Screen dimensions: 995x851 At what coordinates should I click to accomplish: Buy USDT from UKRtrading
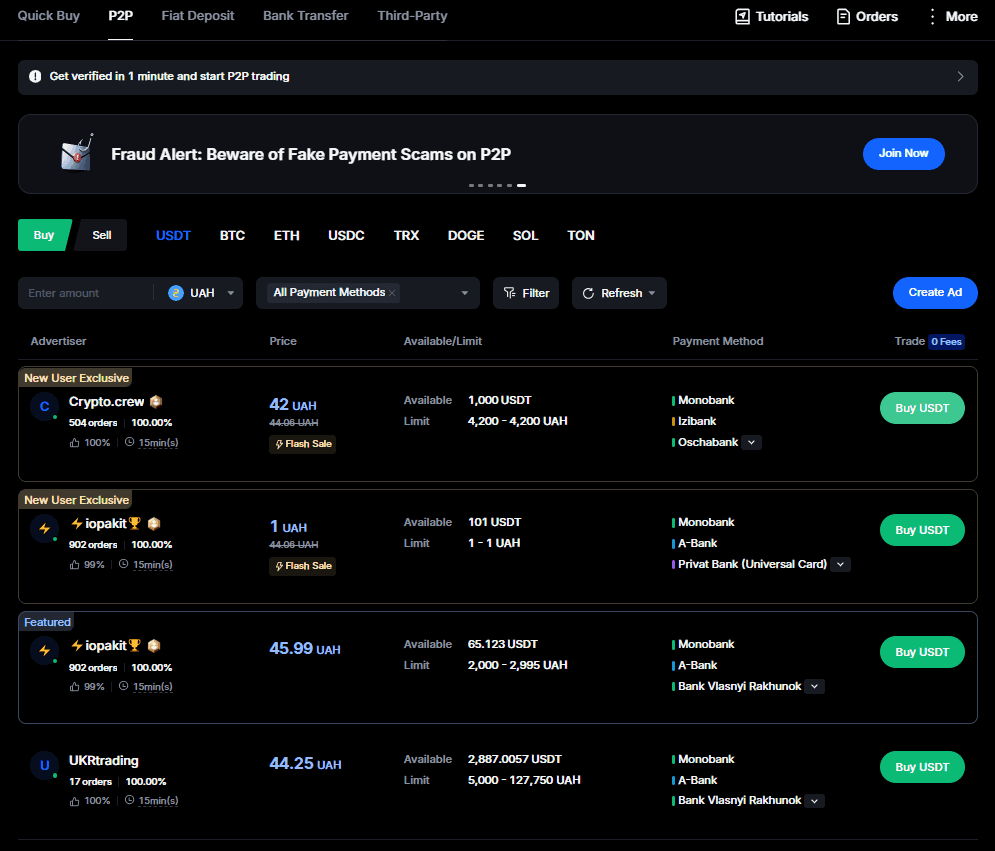[x=922, y=767]
